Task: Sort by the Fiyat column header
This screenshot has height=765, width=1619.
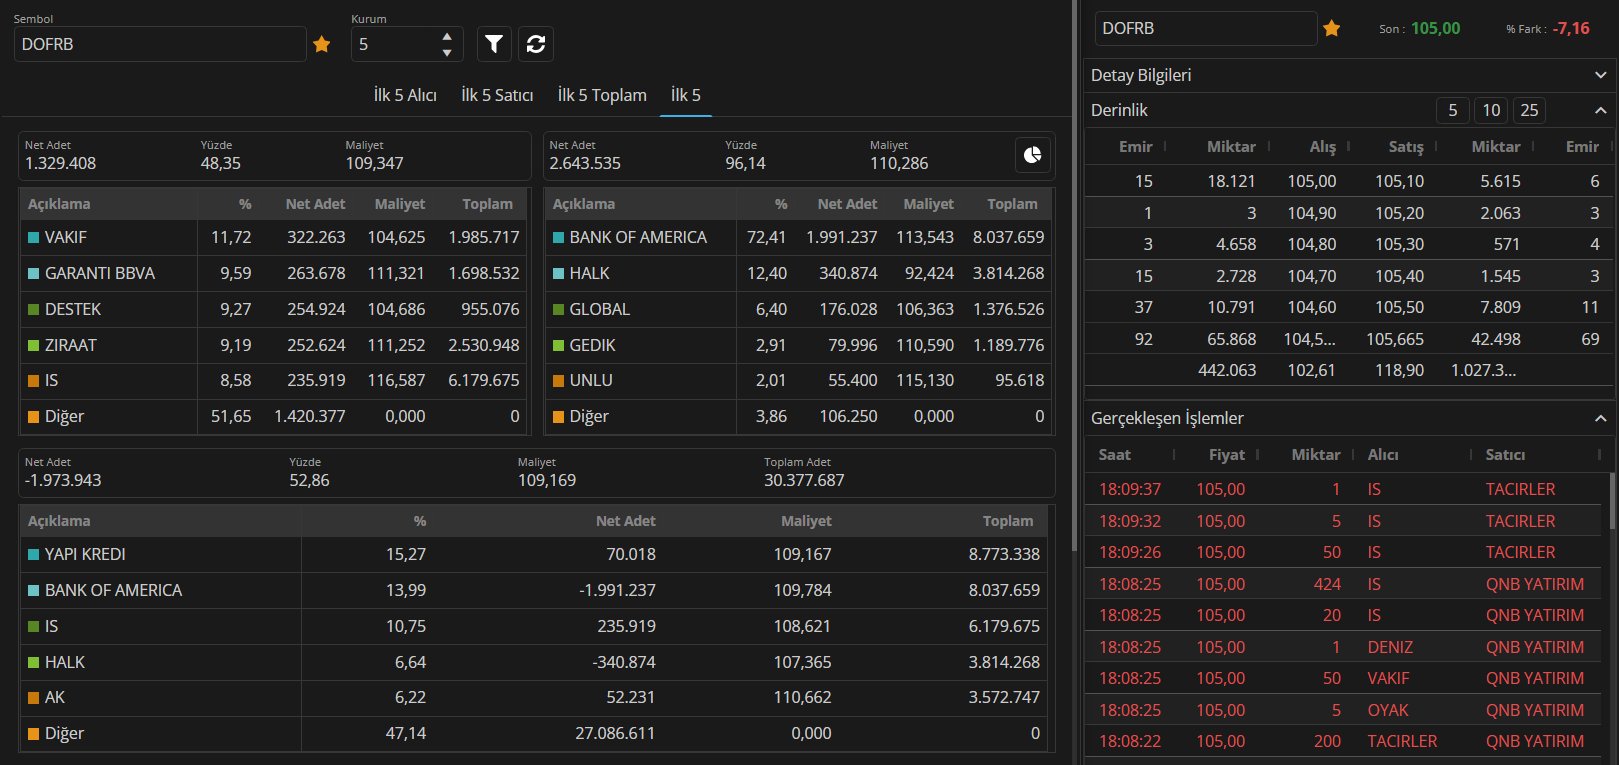Action: [1226, 455]
